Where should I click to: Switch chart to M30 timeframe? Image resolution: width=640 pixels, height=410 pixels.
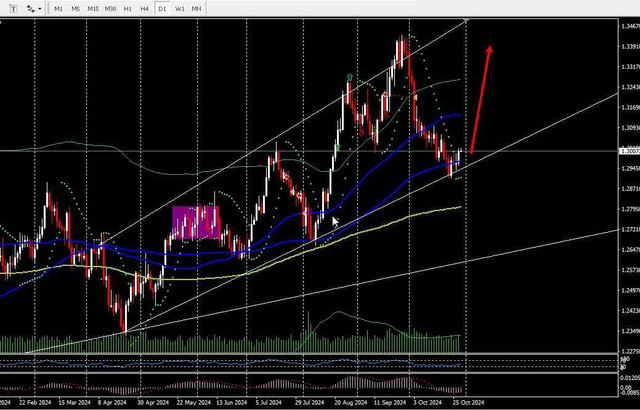click(110, 9)
